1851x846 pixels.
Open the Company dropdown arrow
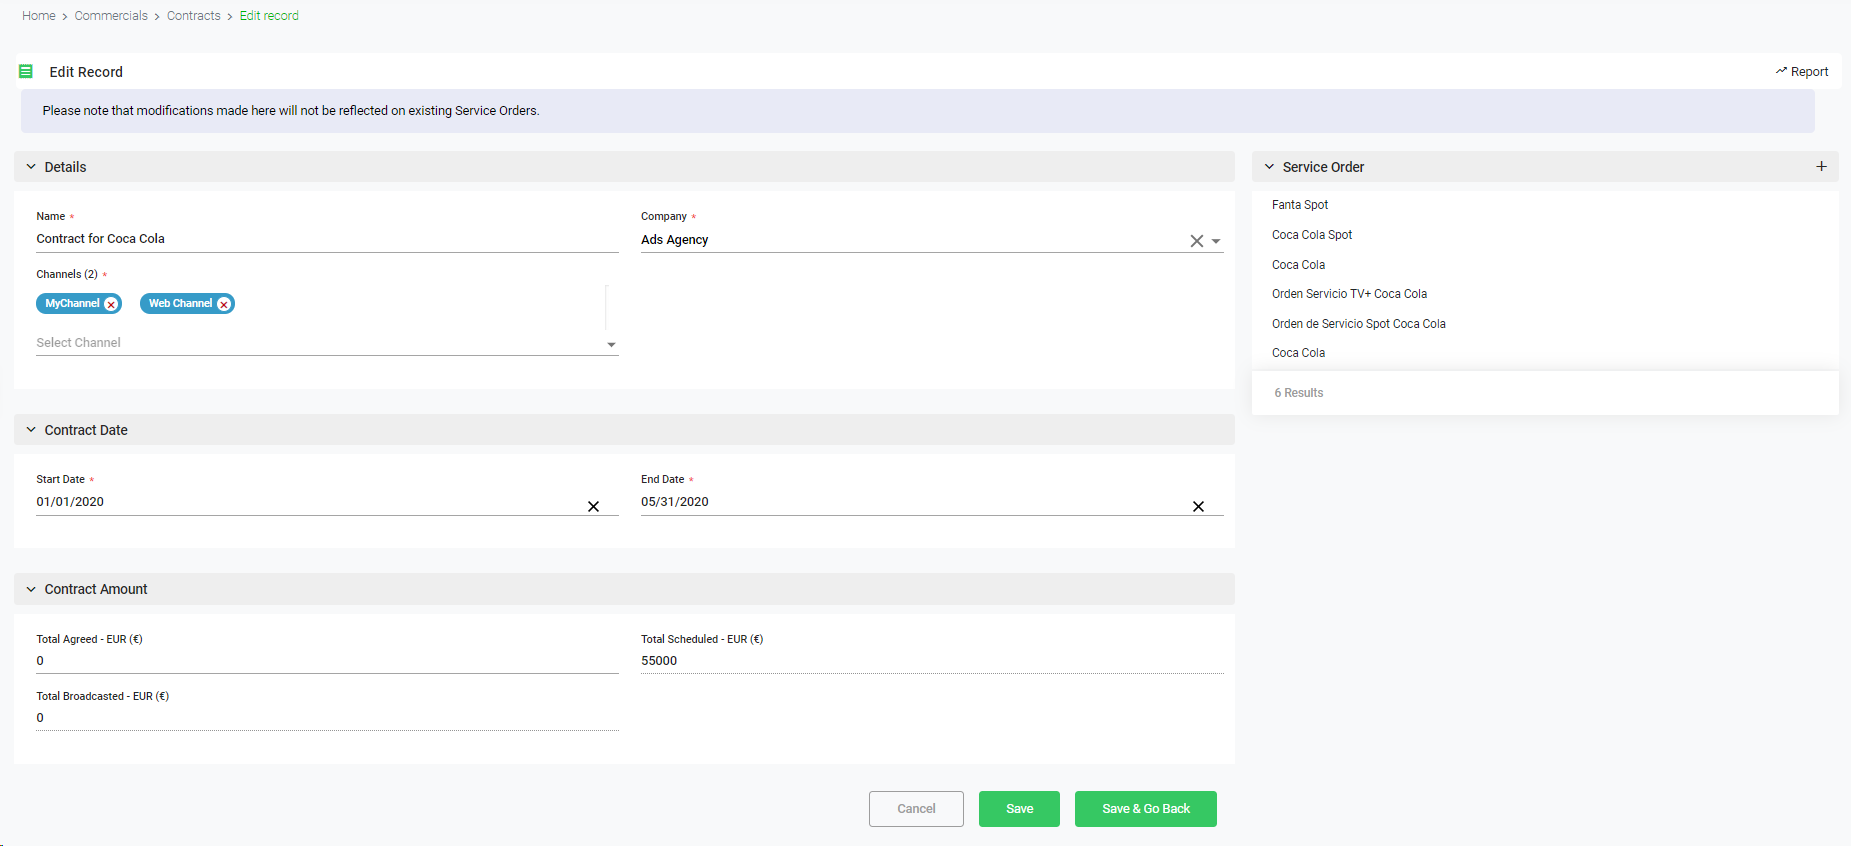pyautogui.click(x=1216, y=241)
